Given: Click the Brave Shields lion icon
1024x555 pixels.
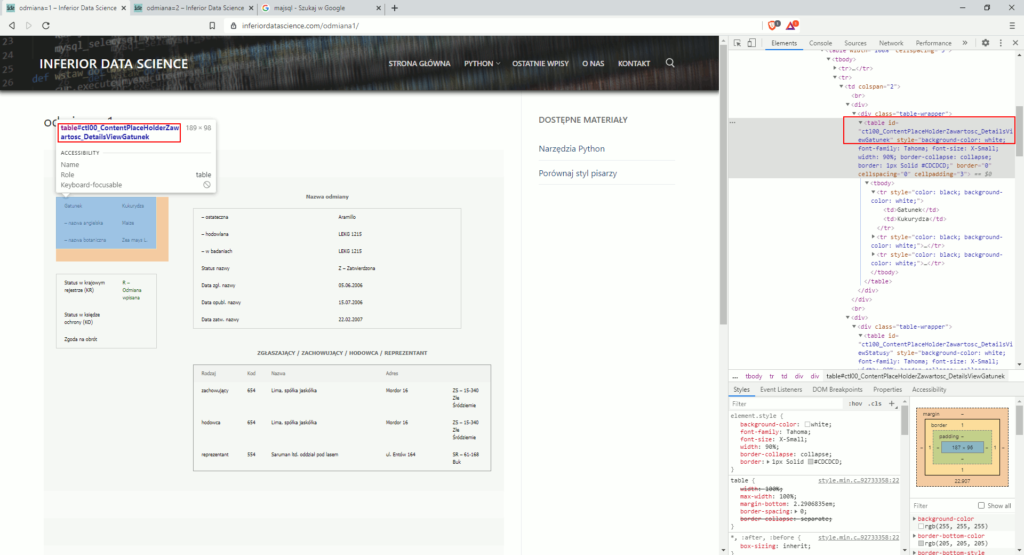Looking at the screenshot, I should point(773,25).
